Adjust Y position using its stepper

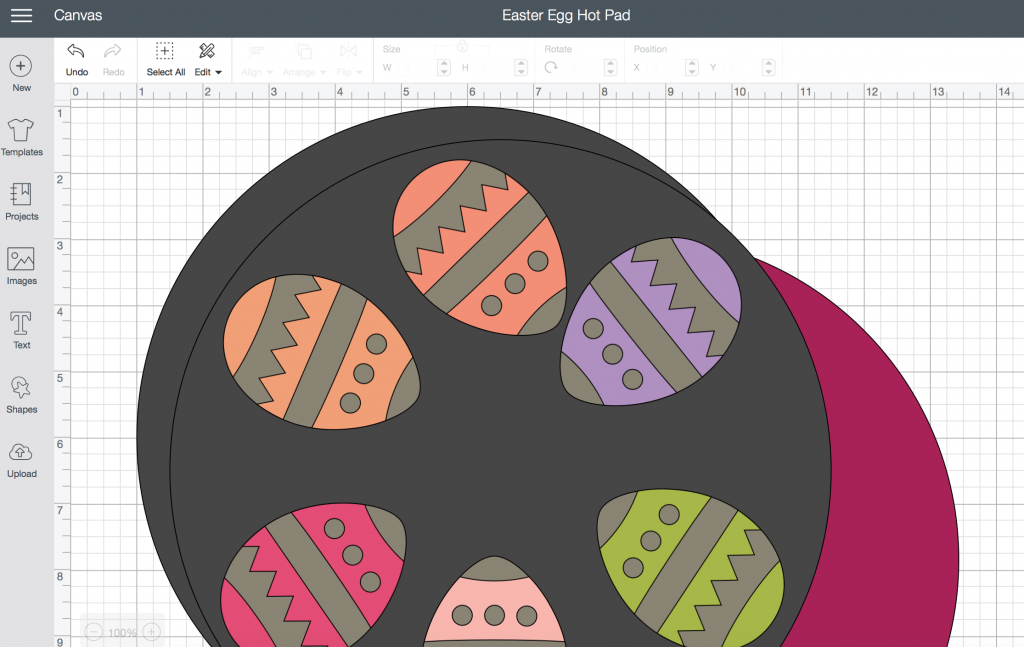(769, 67)
